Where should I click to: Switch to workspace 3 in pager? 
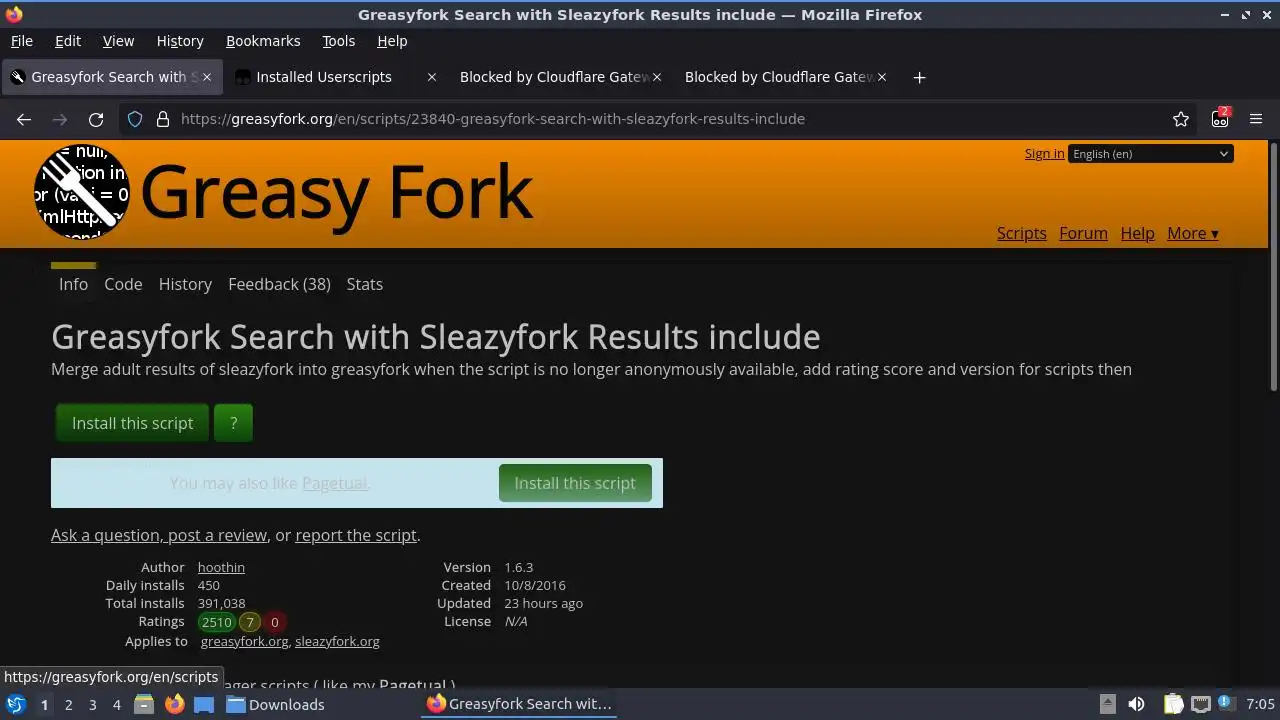pos(92,705)
